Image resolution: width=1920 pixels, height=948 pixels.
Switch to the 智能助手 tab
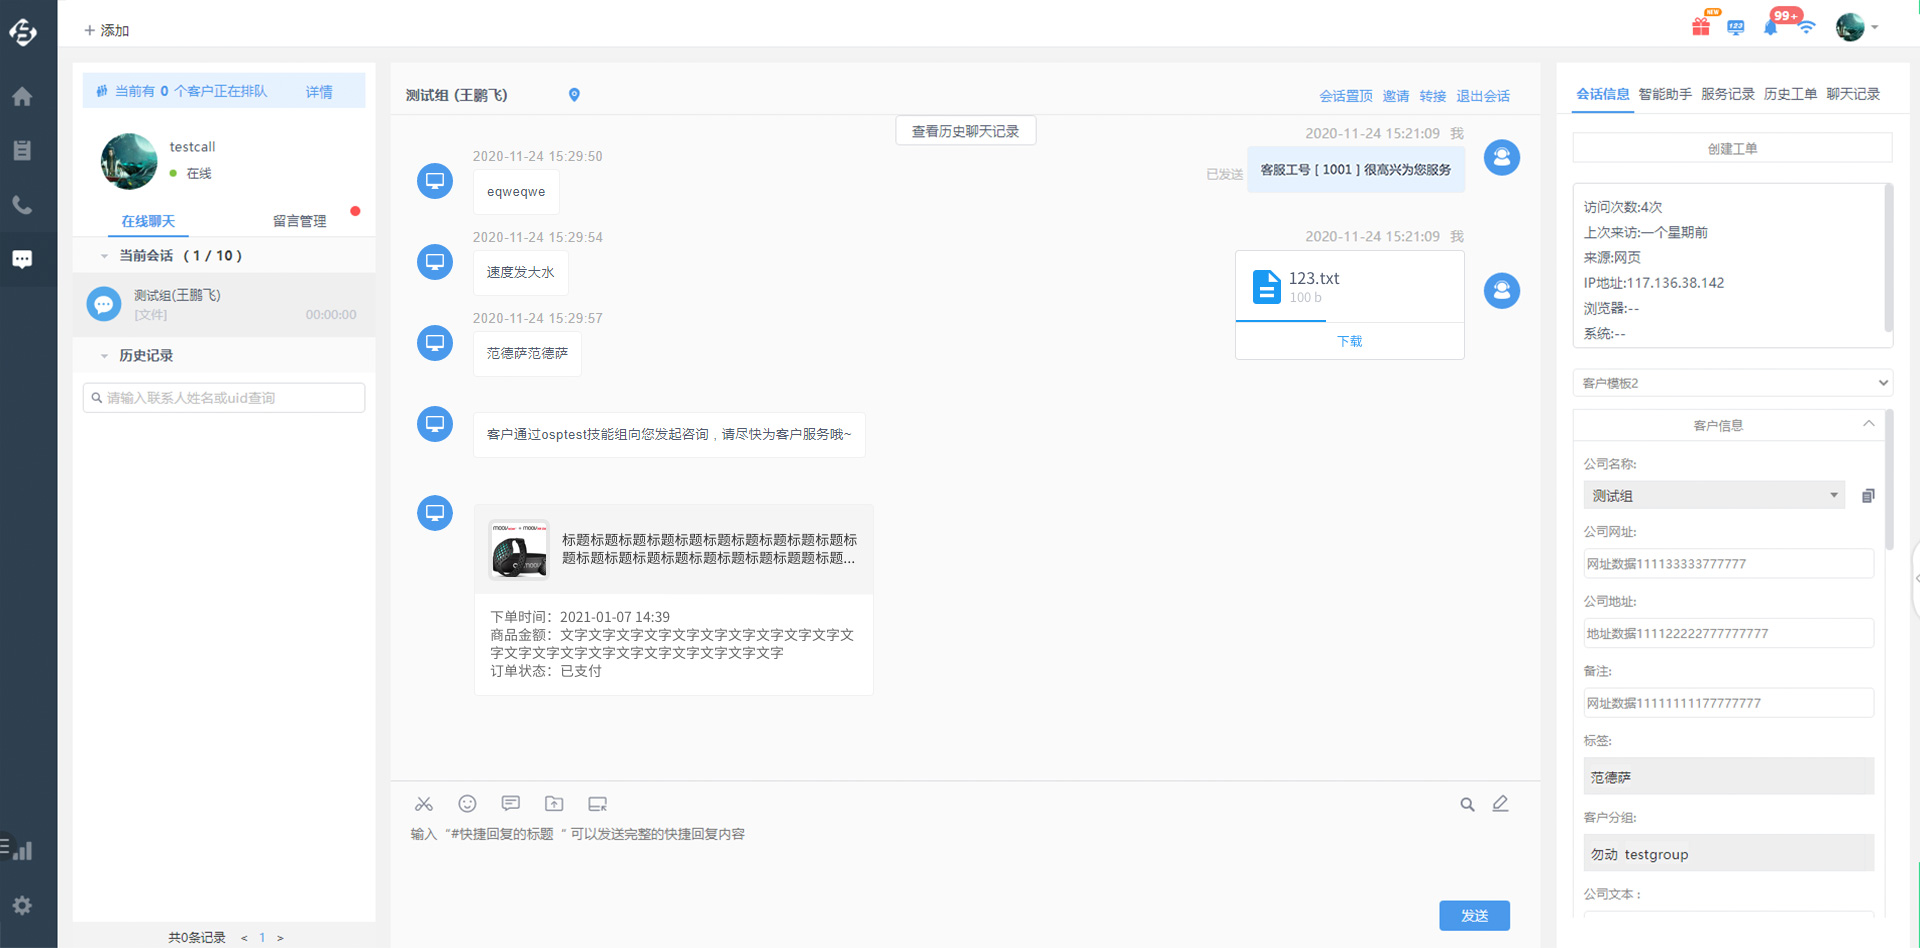[x=1665, y=94]
